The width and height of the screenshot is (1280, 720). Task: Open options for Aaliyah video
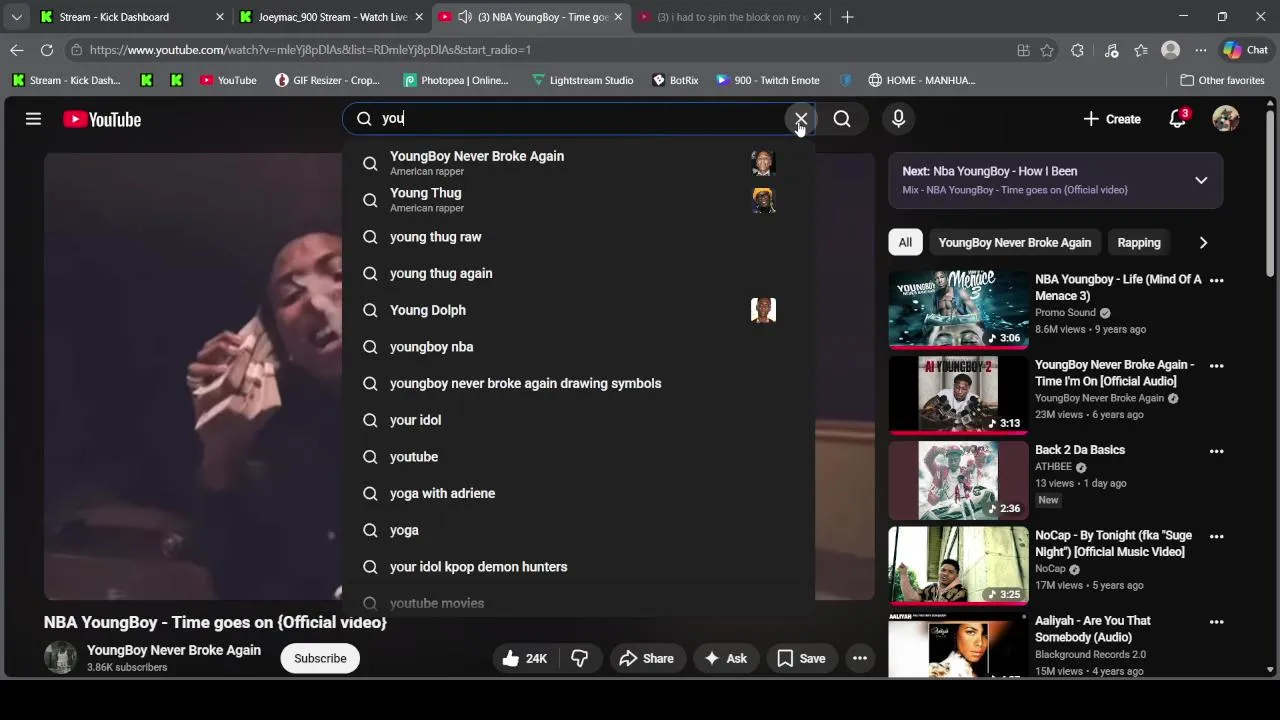pyautogui.click(x=1216, y=622)
